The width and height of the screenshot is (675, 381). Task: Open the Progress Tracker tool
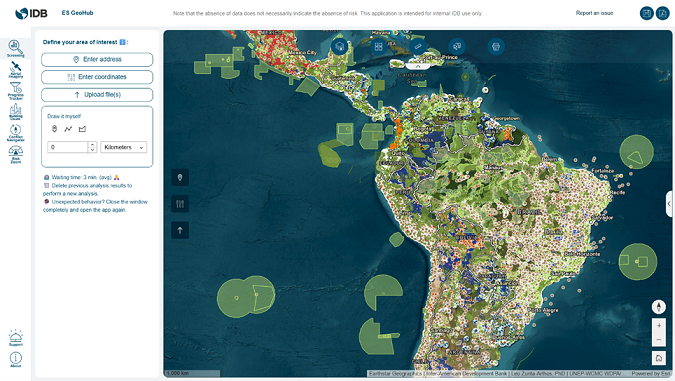pyautogui.click(x=15, y=91)
